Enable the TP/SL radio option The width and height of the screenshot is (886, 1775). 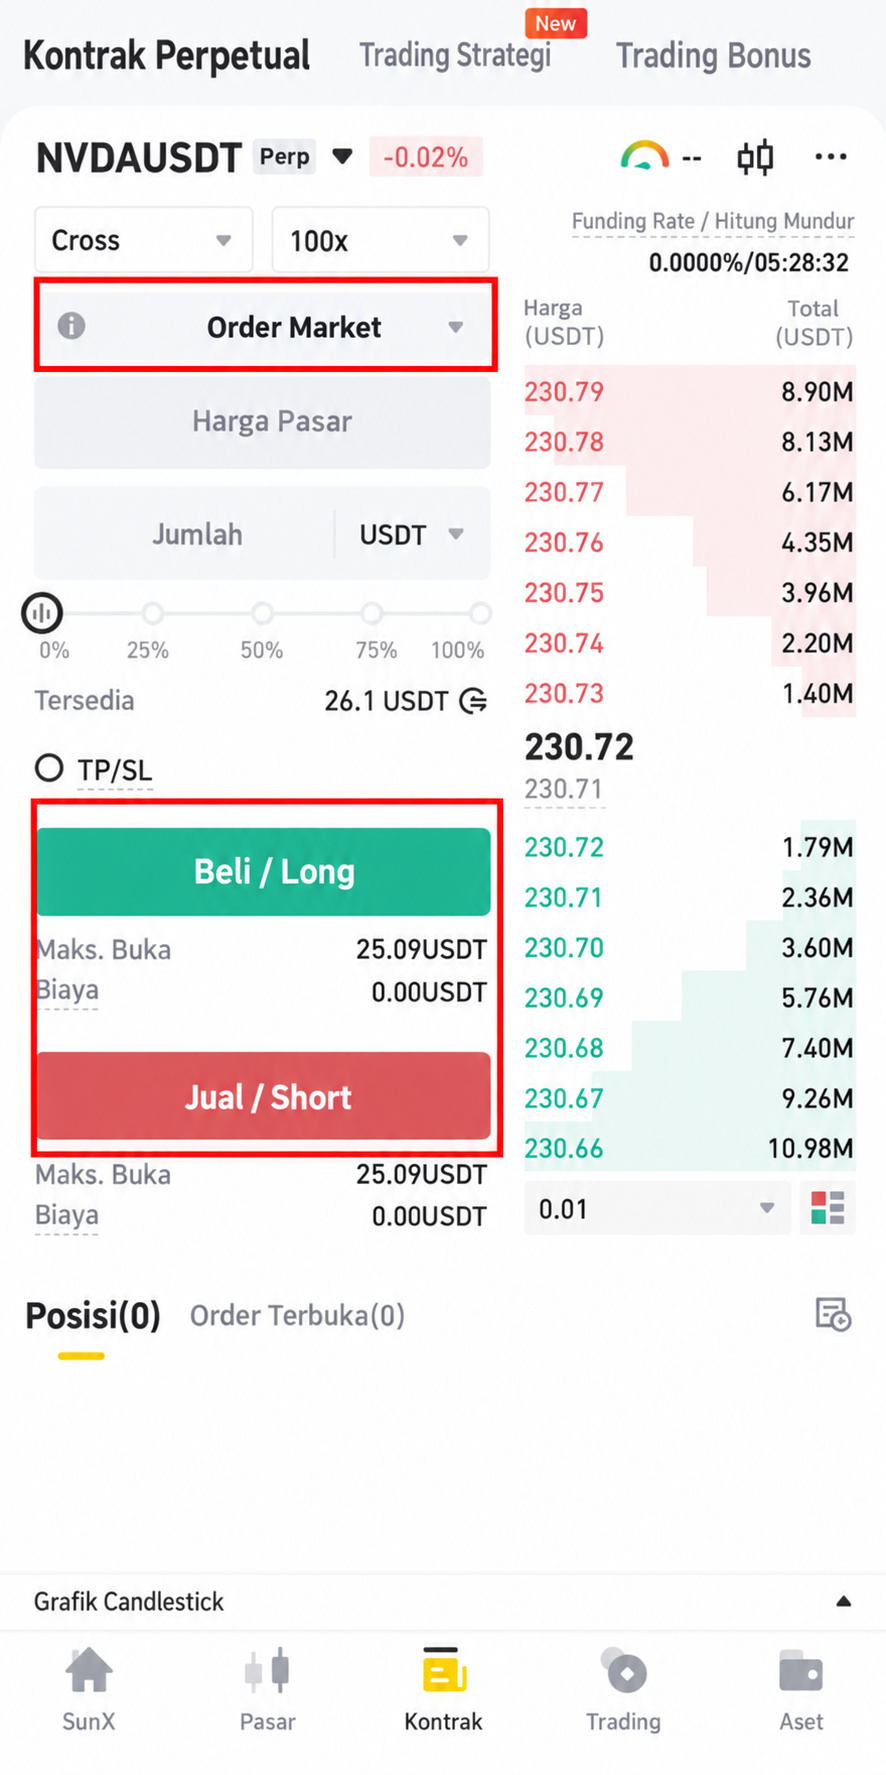[x=49, y=768]
